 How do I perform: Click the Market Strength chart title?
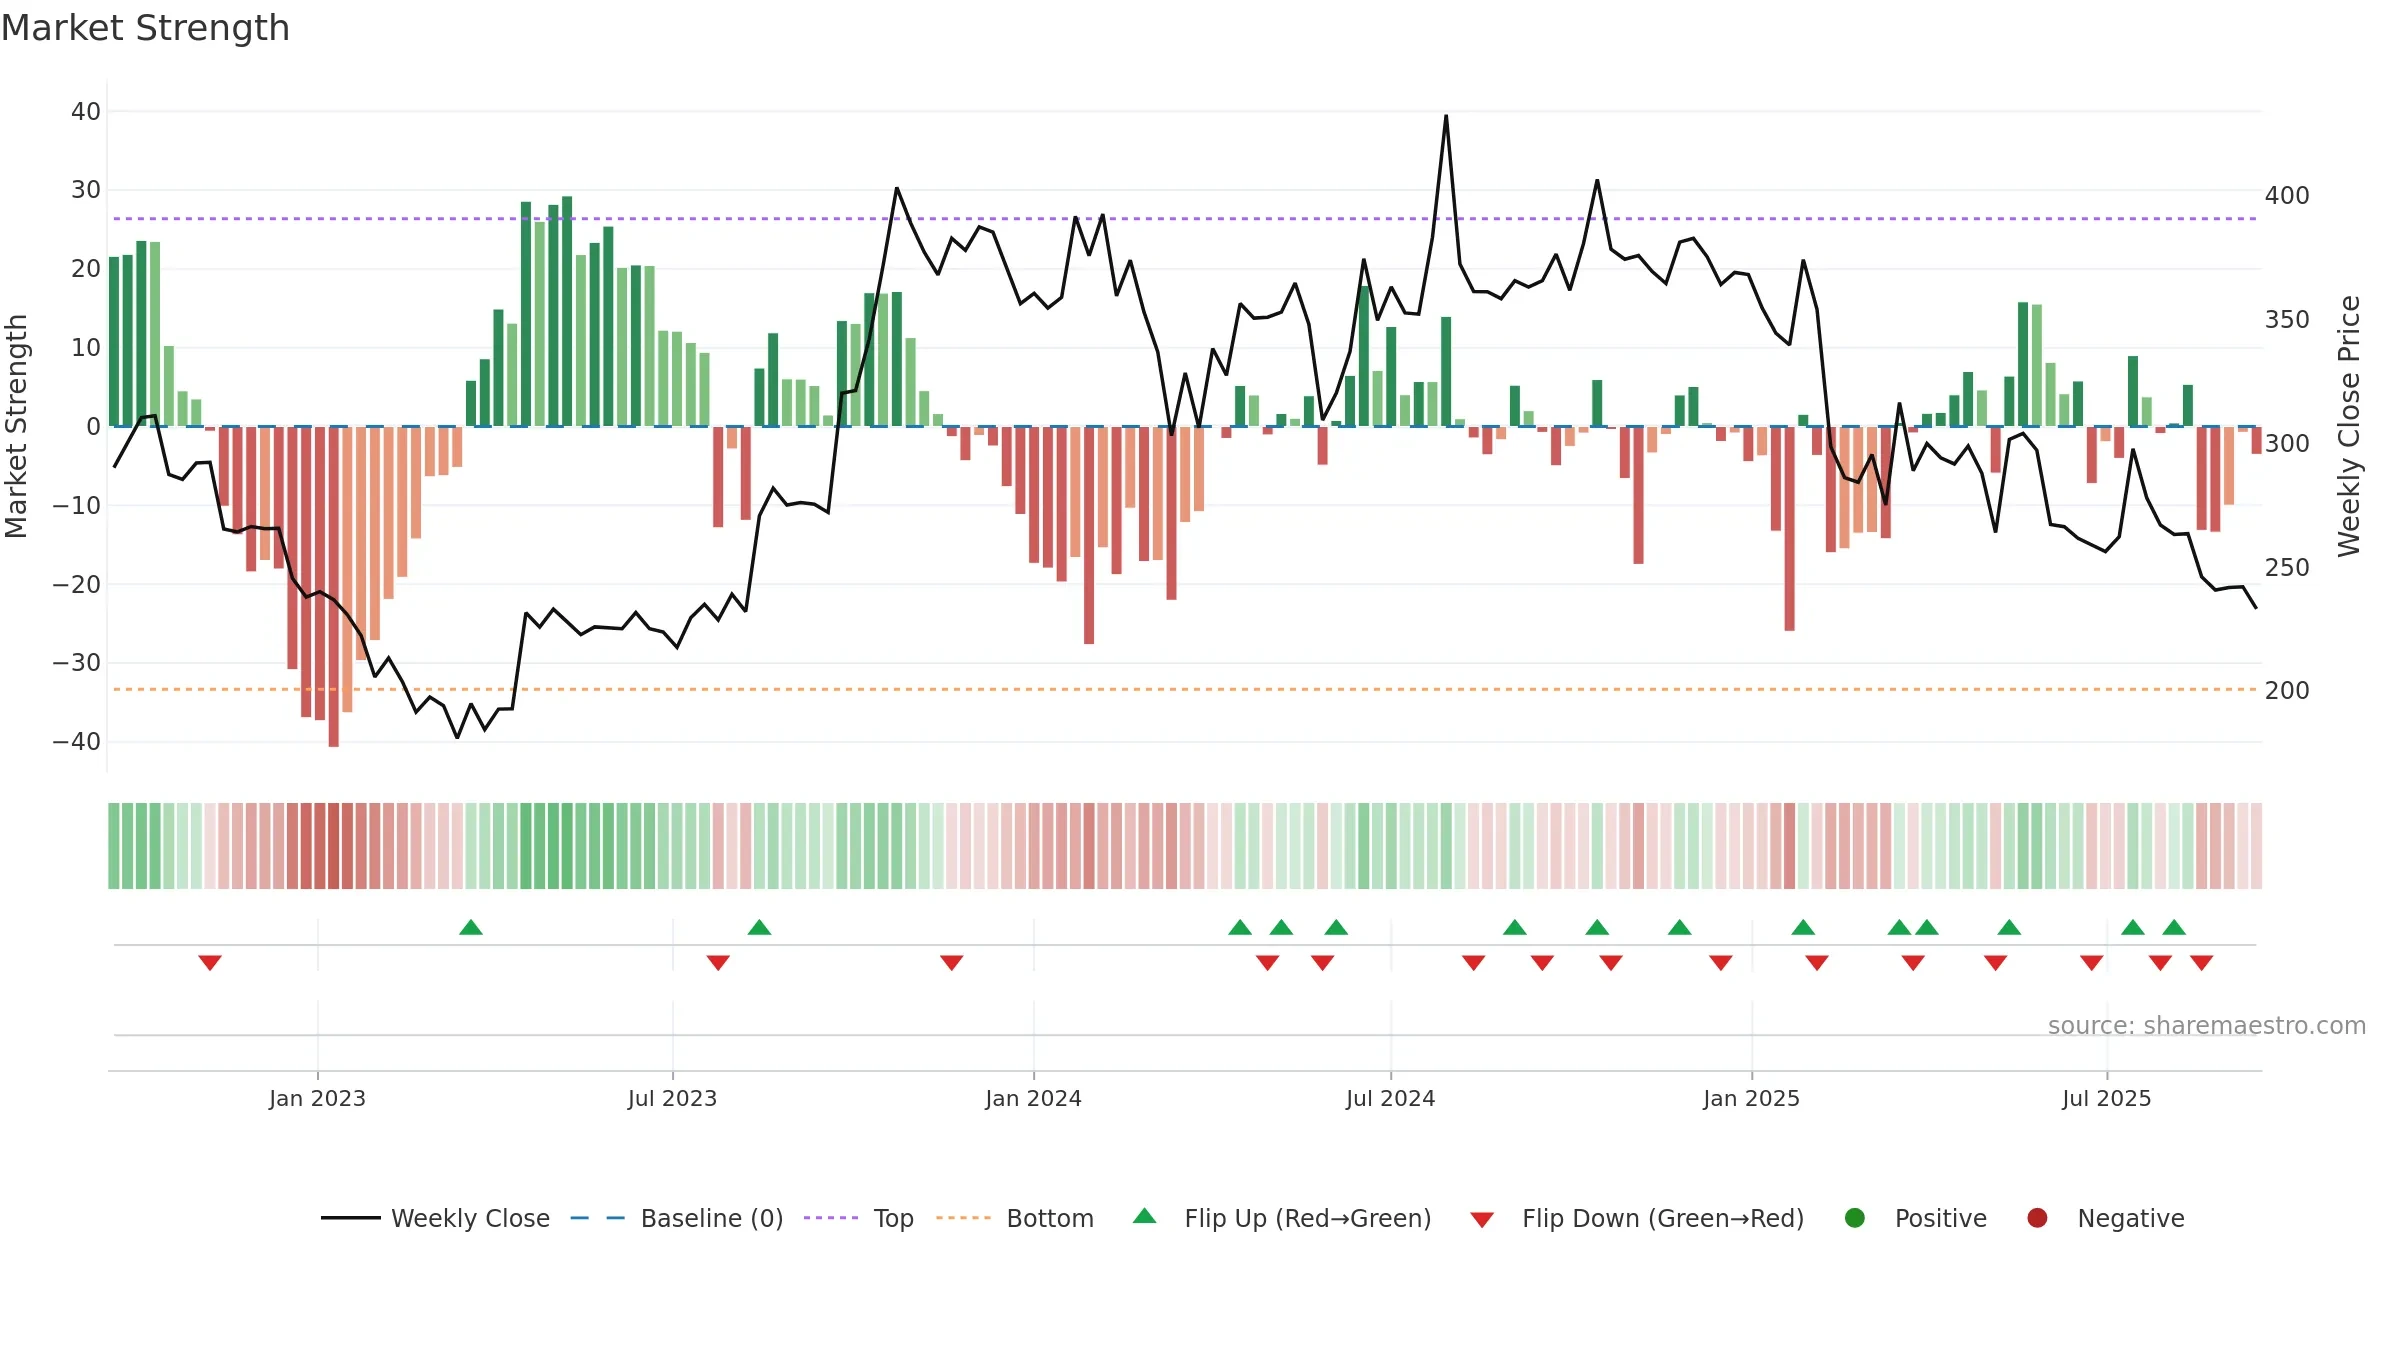click(145, 28)
